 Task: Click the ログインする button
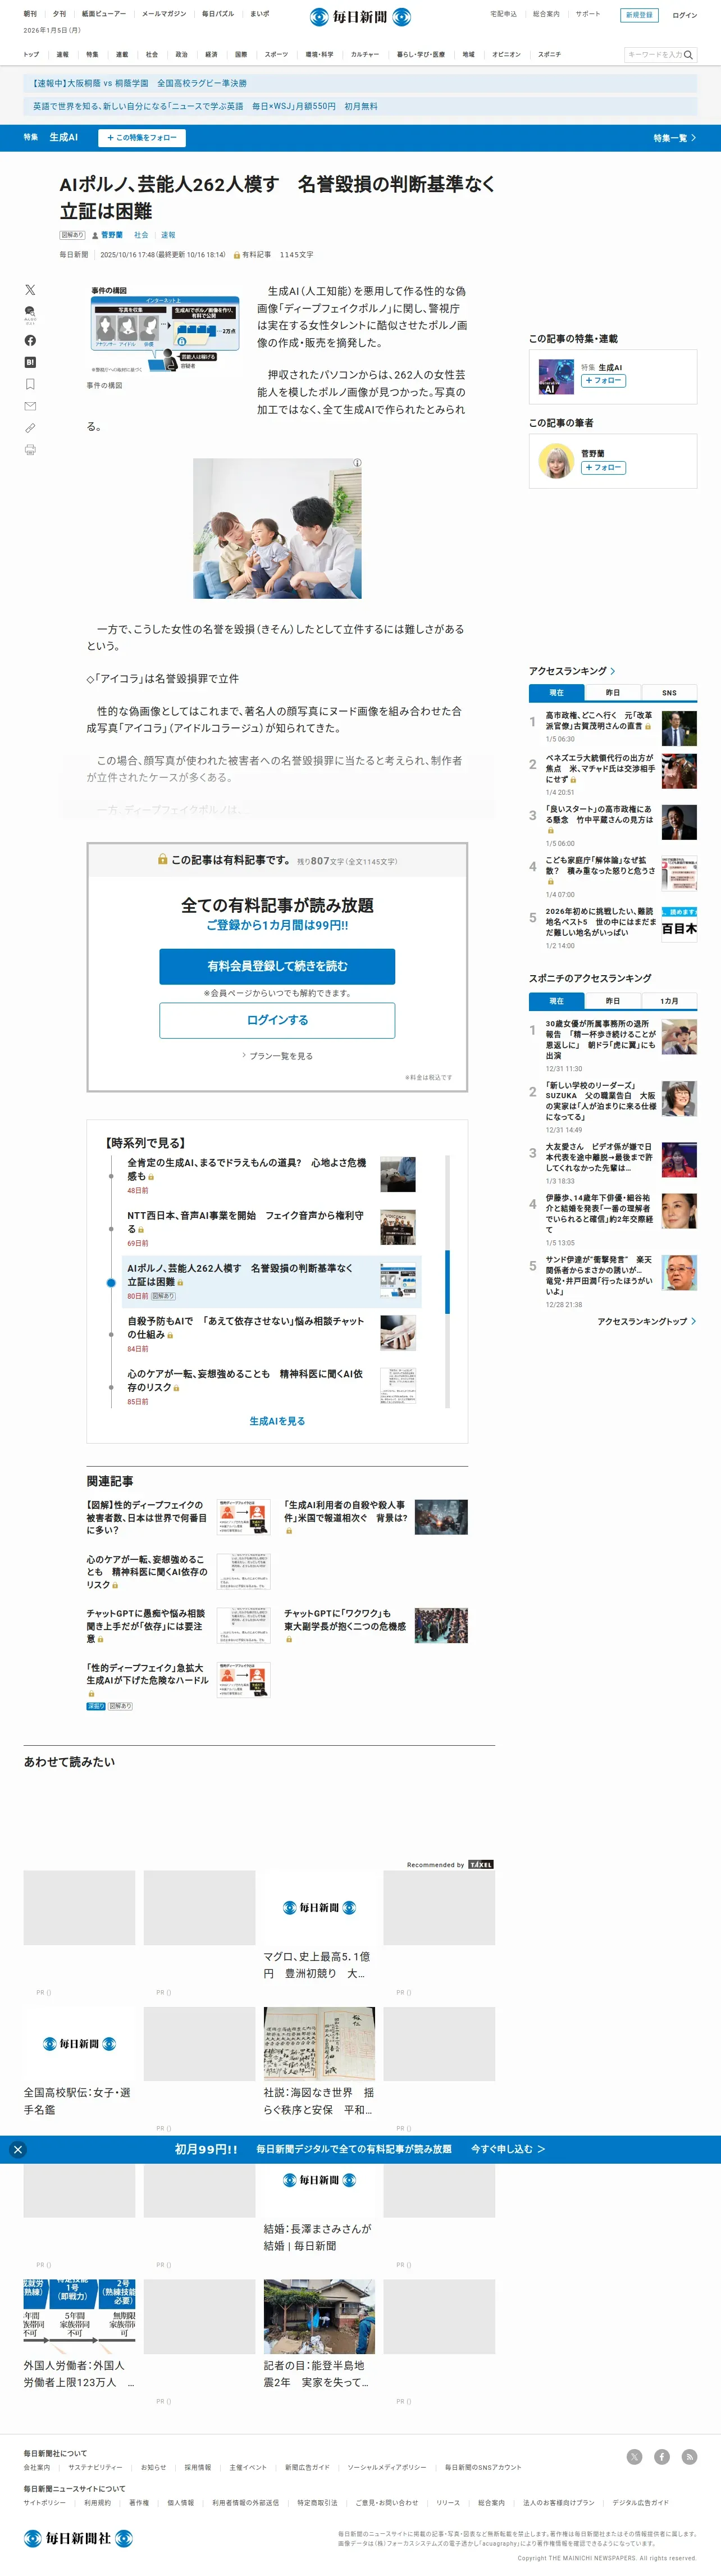coord(277,1020)
